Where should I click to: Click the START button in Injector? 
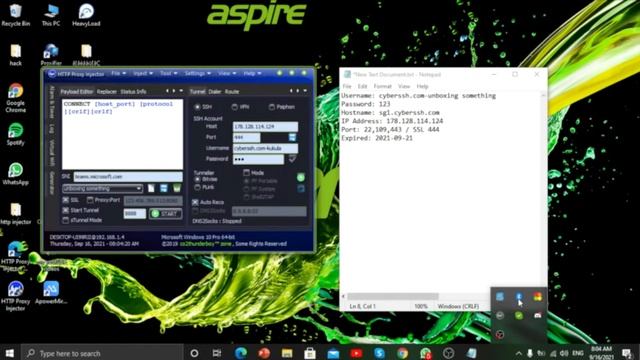(x=165, y=213)
